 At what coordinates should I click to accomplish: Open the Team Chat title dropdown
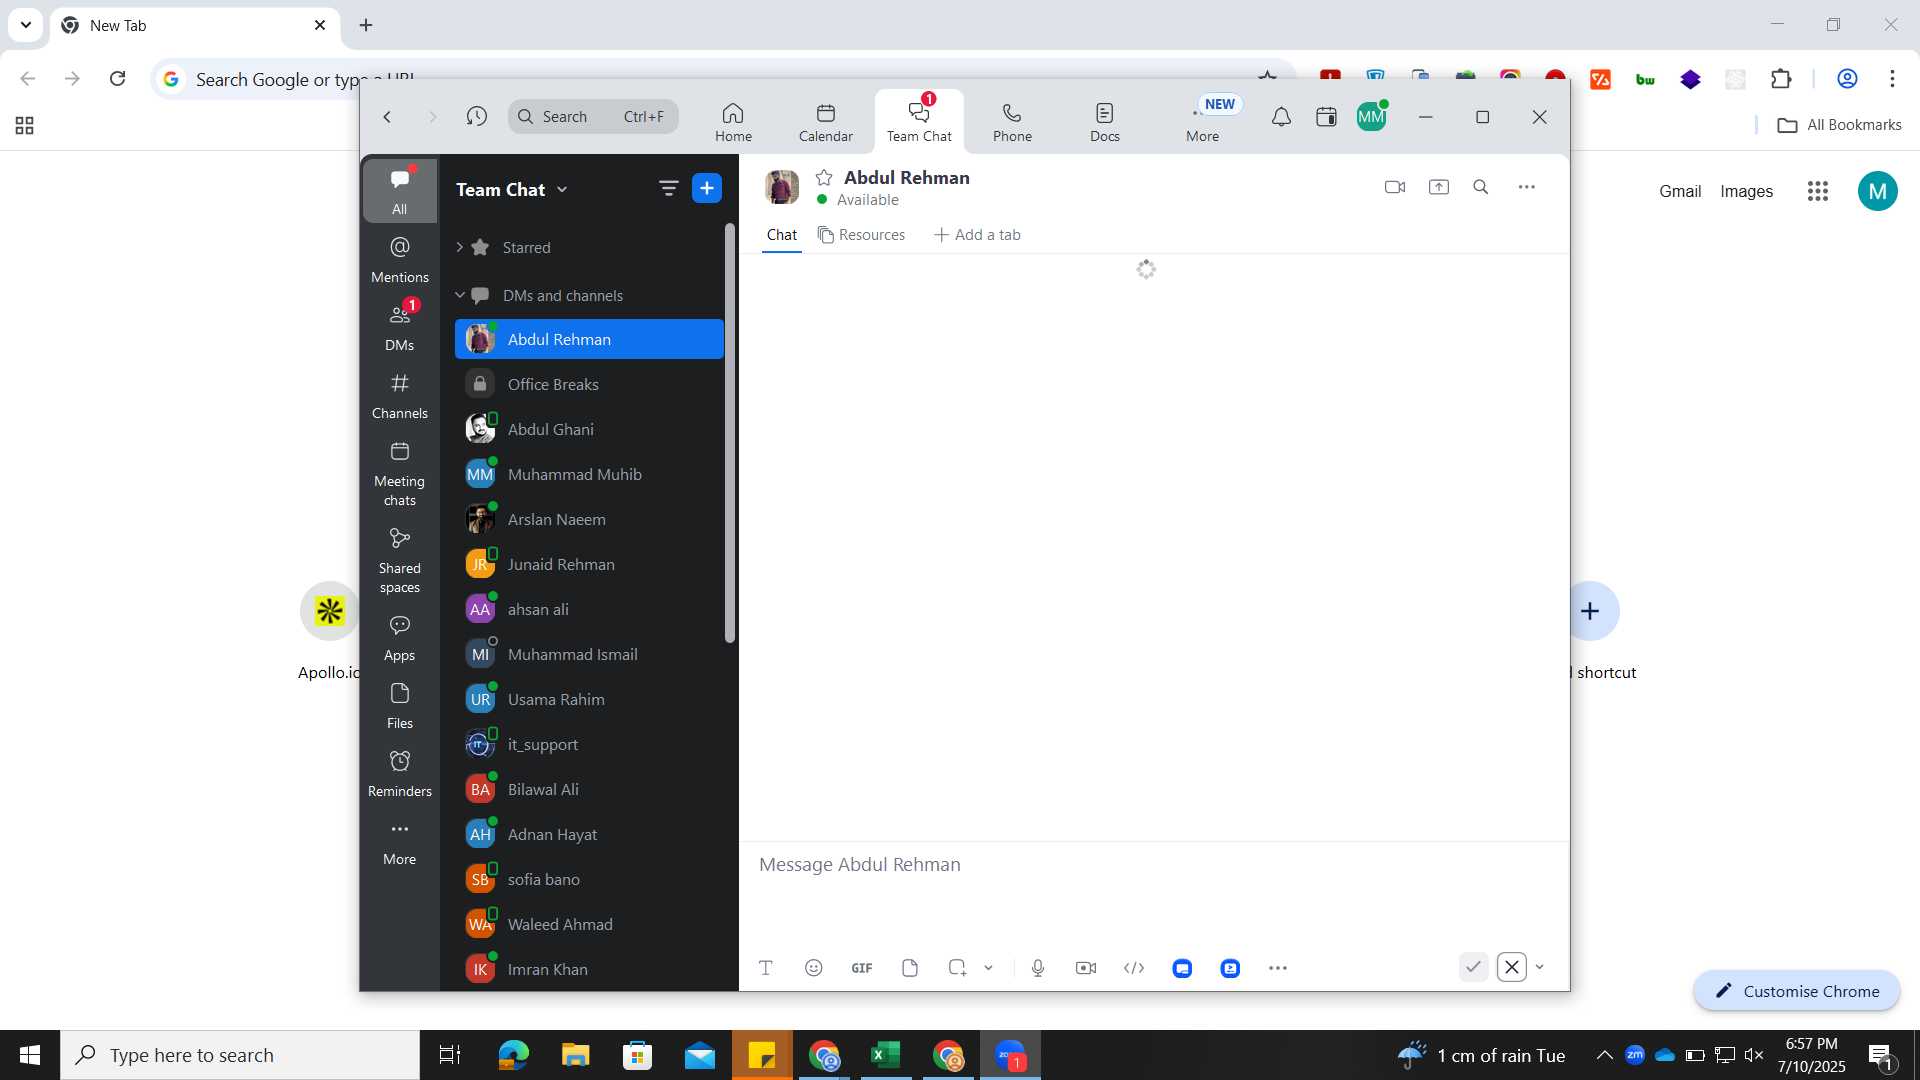(512, 189)
